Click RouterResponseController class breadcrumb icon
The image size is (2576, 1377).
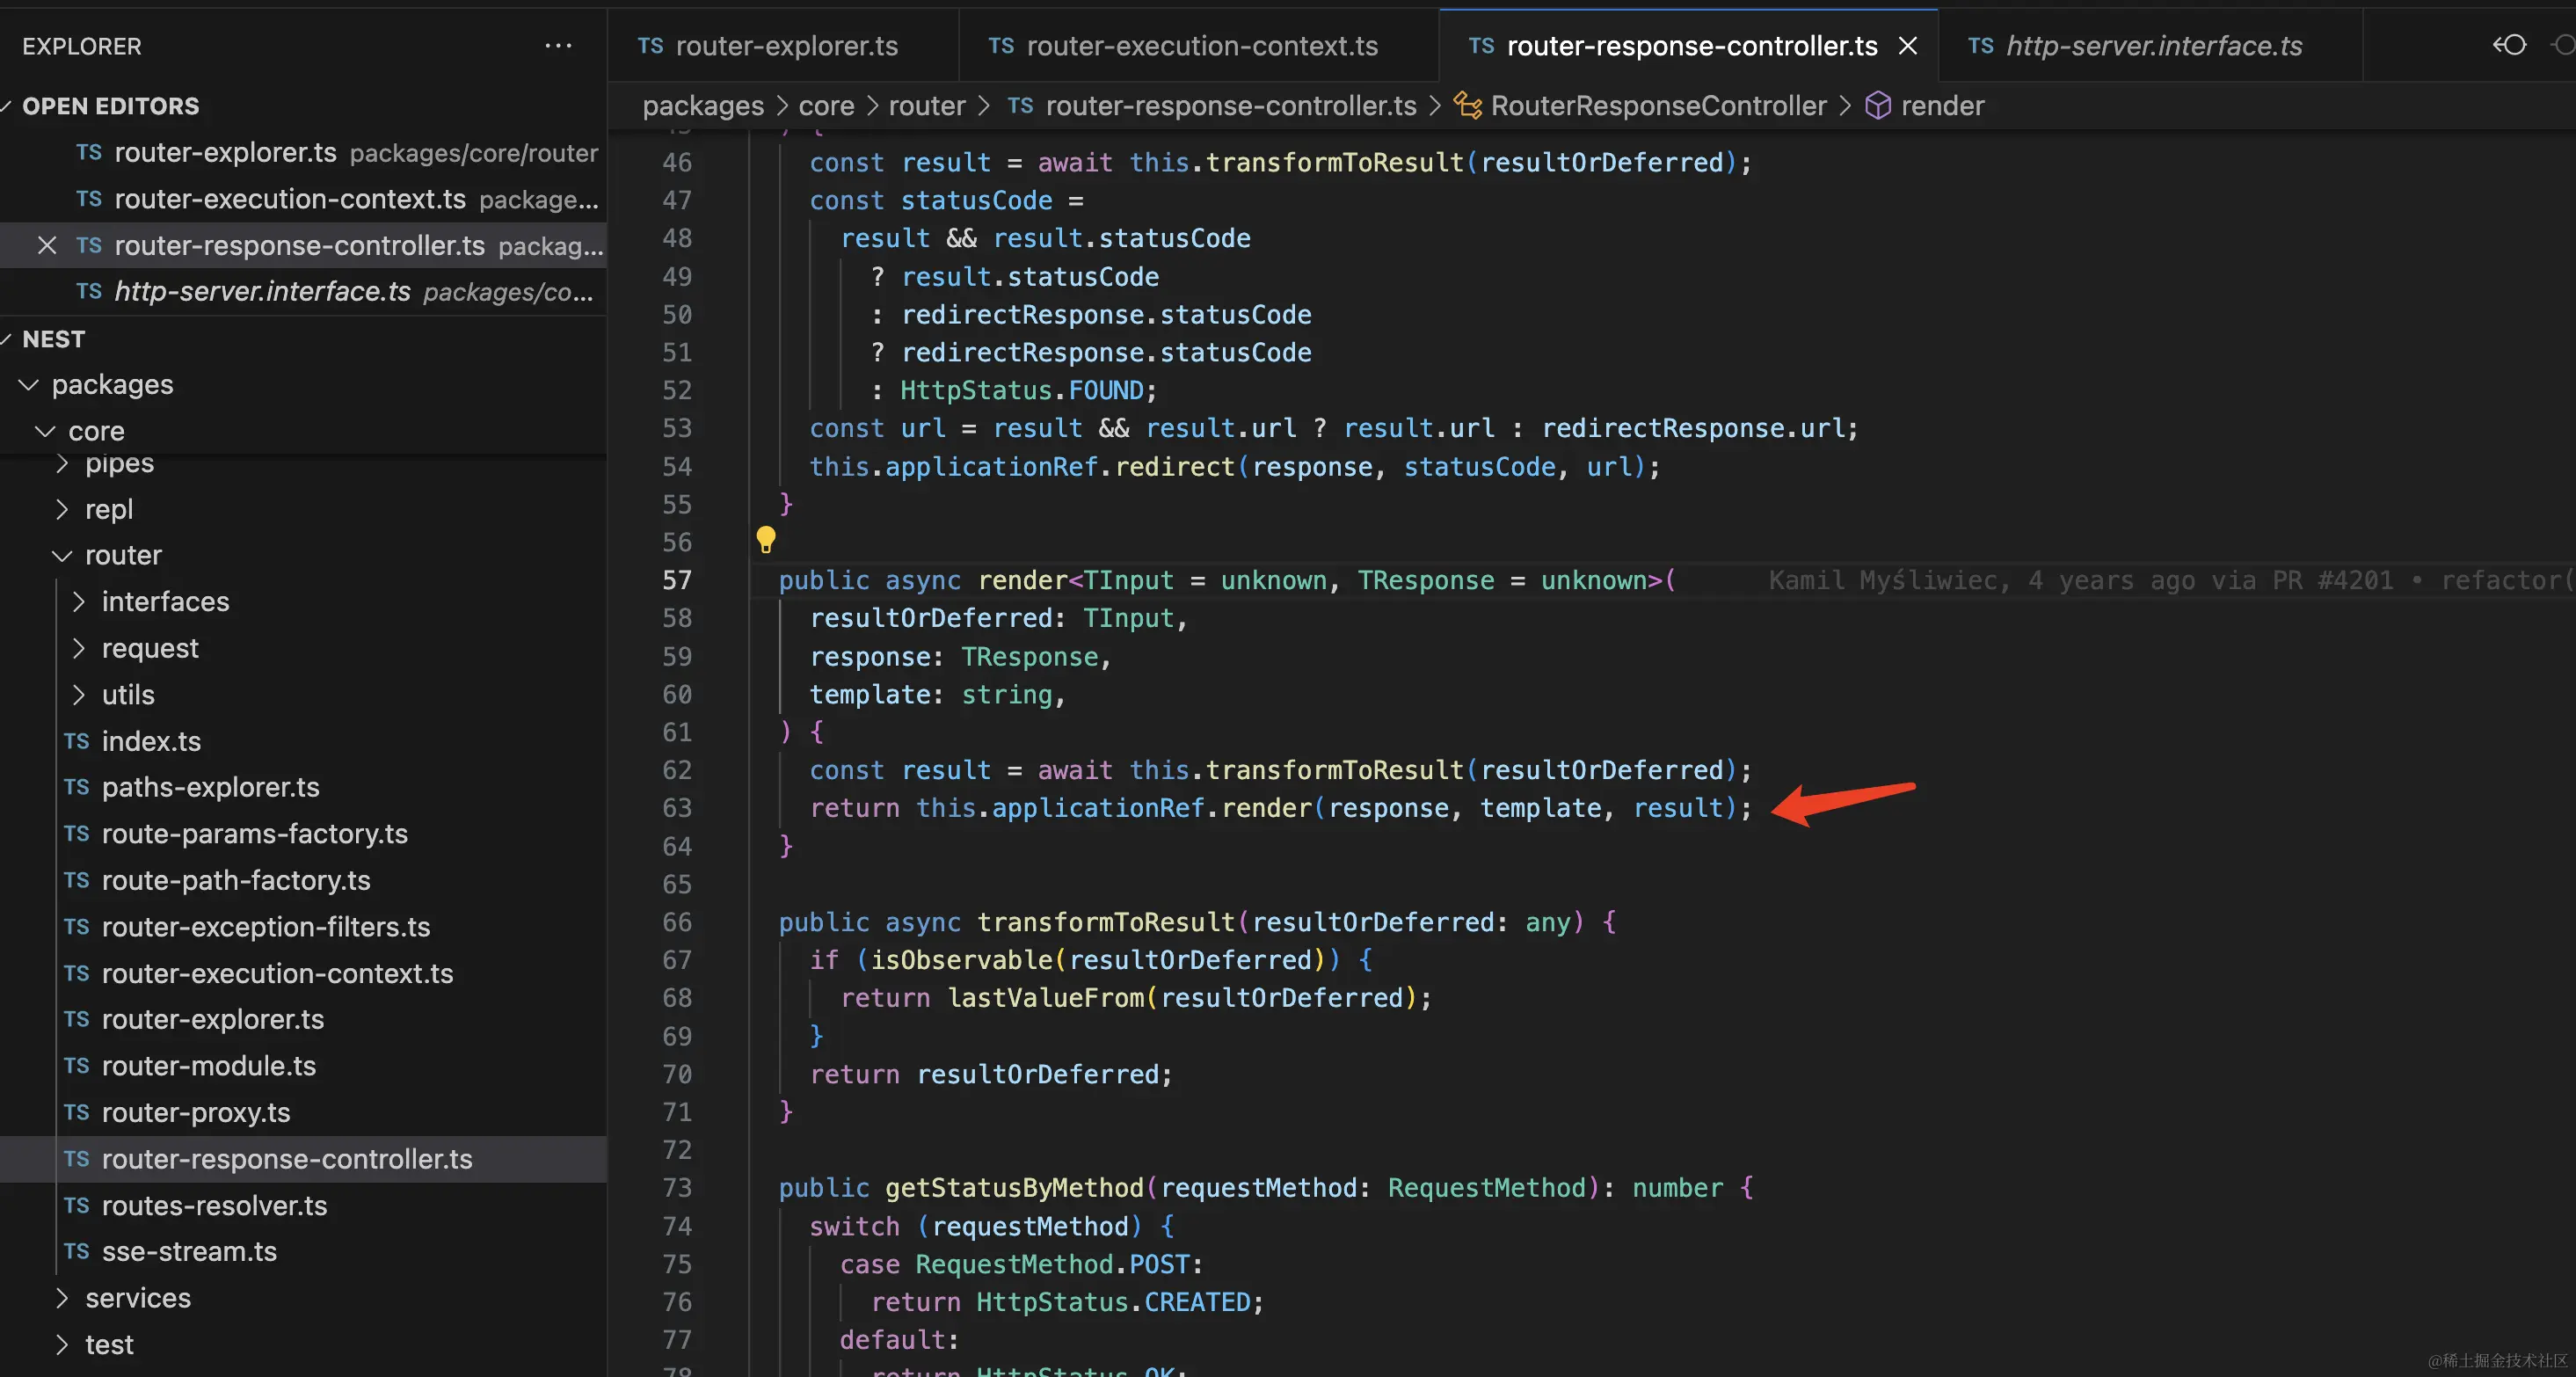1467,105
